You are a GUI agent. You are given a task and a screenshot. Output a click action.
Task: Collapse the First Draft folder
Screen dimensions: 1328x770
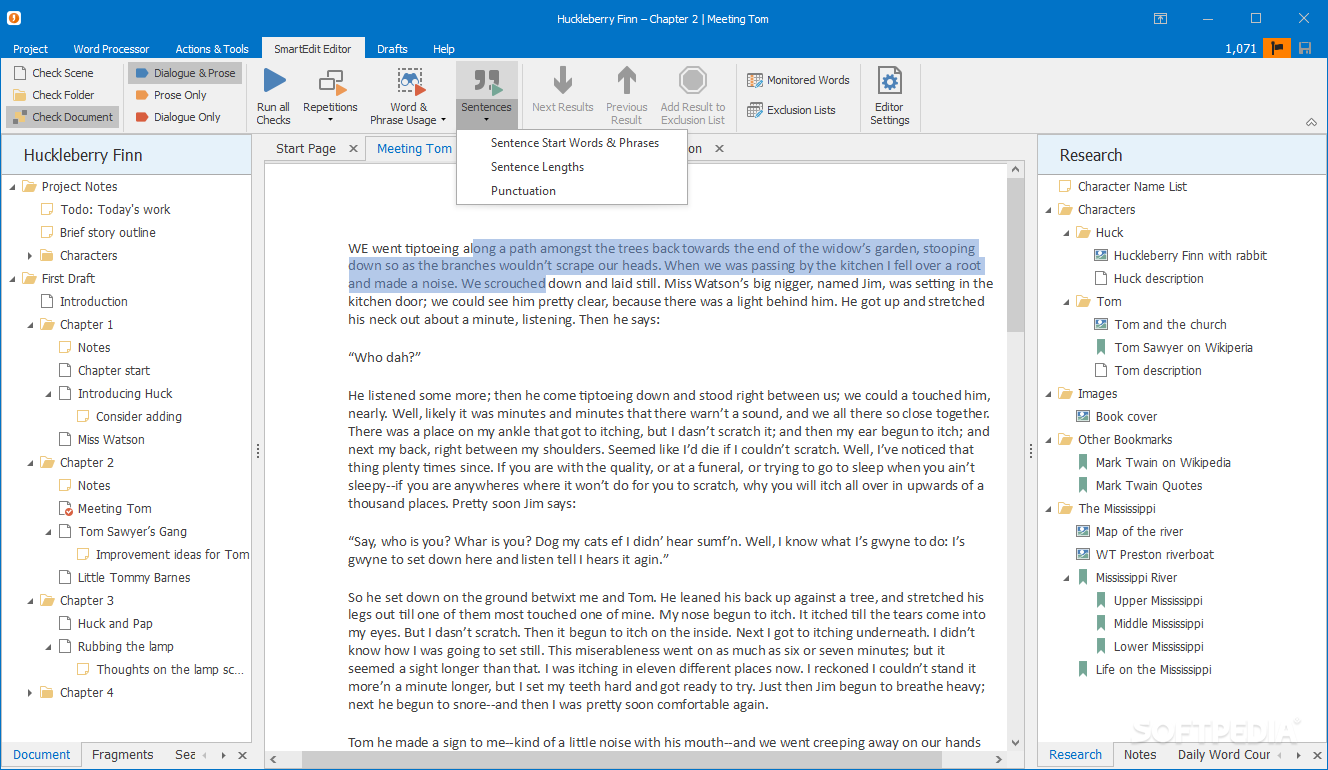pos(12,279)
